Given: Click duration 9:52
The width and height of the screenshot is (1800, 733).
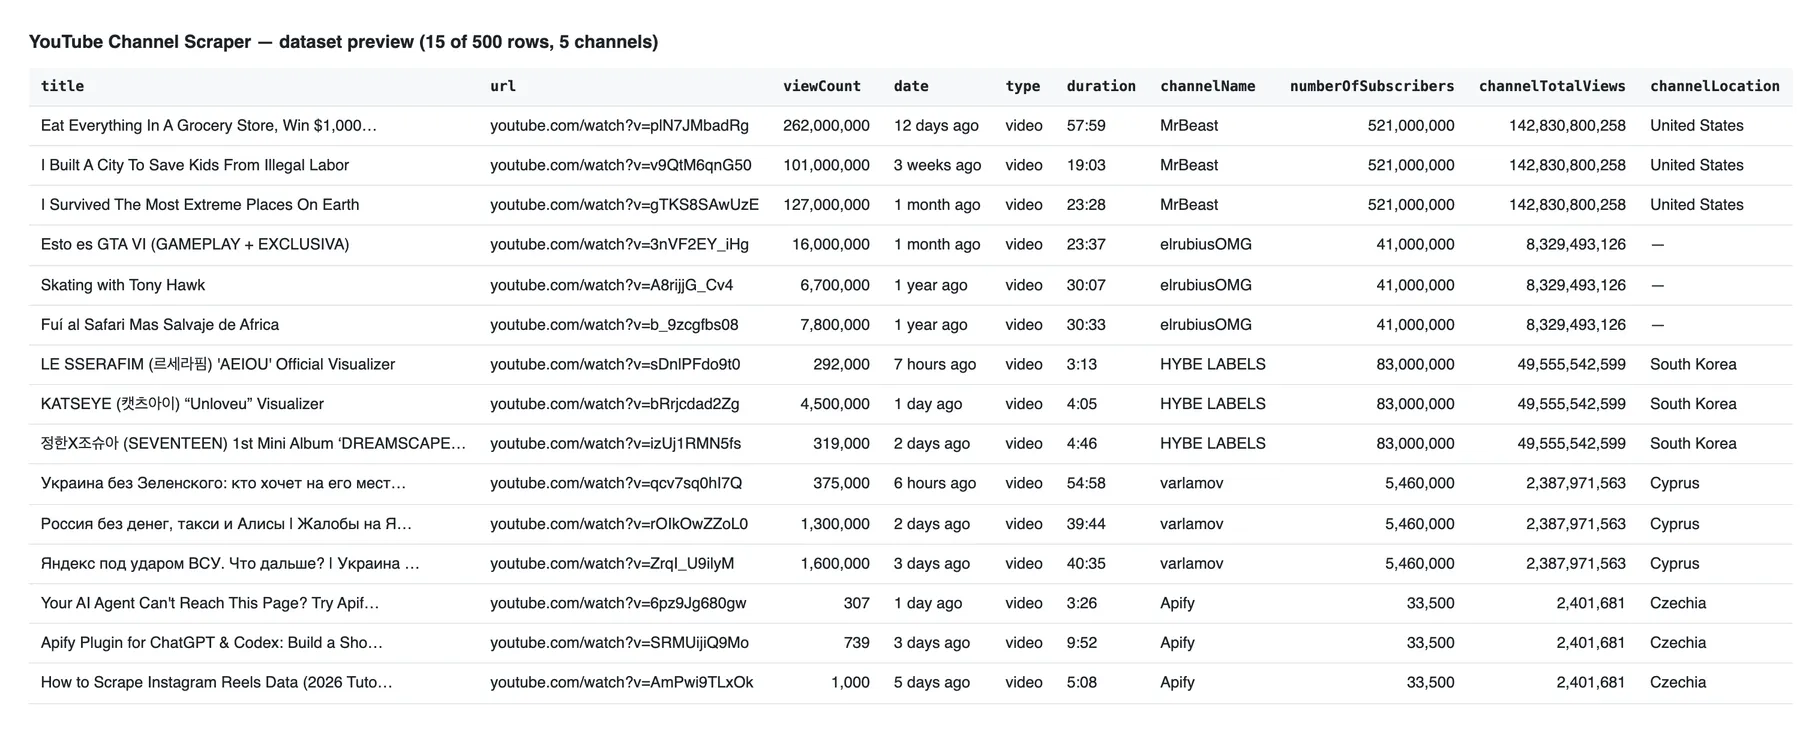Looking at the screenshot, I should 1082,643.
